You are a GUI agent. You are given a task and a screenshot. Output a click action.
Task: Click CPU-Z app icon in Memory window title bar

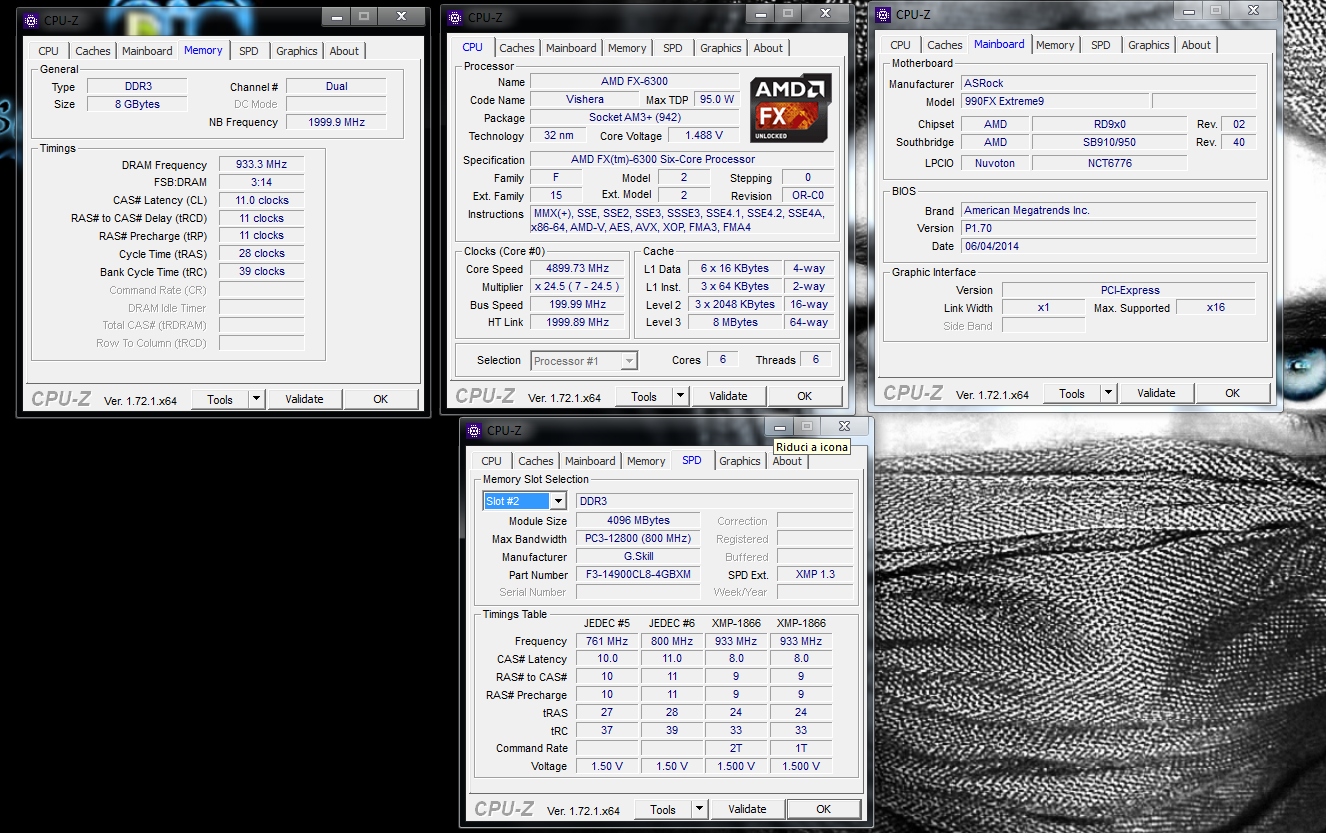click(x=31, y=20)
